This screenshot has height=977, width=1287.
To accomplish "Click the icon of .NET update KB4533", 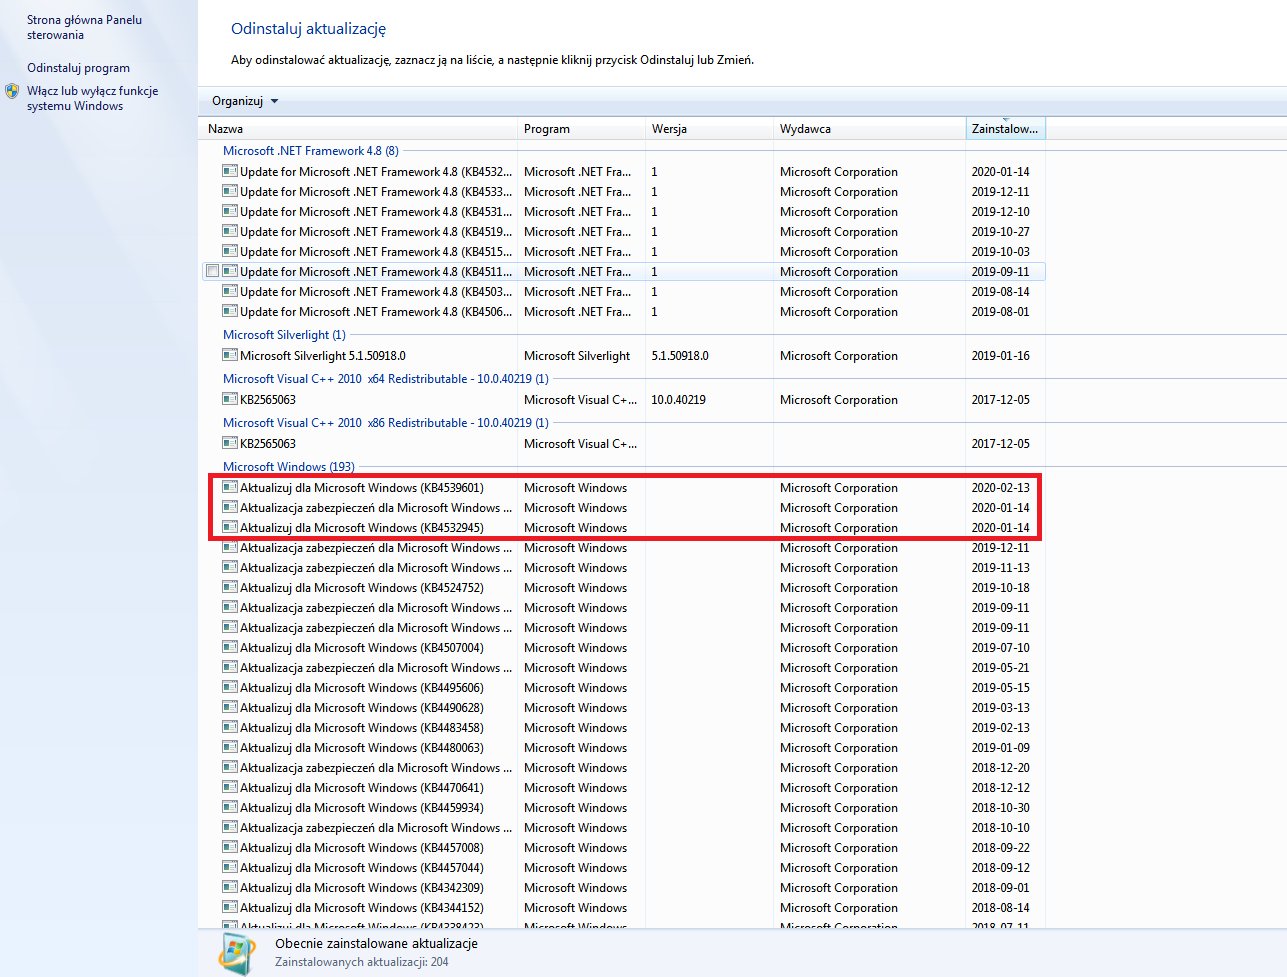I will click(x=230, y=191).
